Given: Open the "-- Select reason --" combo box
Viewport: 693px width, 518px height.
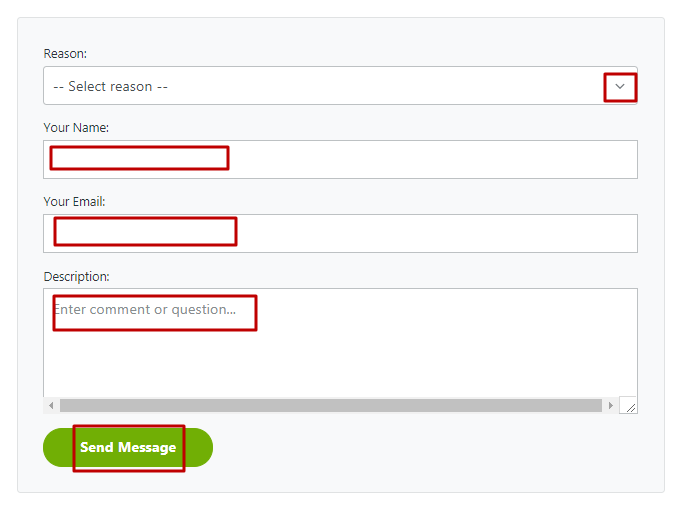Looking at the screenshot, I should tap(320, 86).
